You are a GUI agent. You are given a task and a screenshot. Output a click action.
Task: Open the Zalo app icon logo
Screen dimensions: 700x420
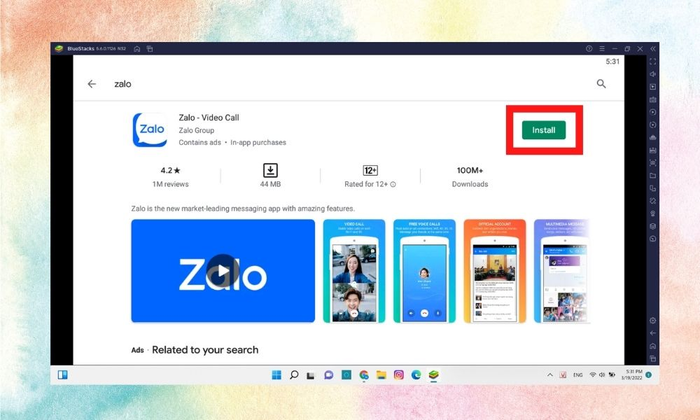150,130
